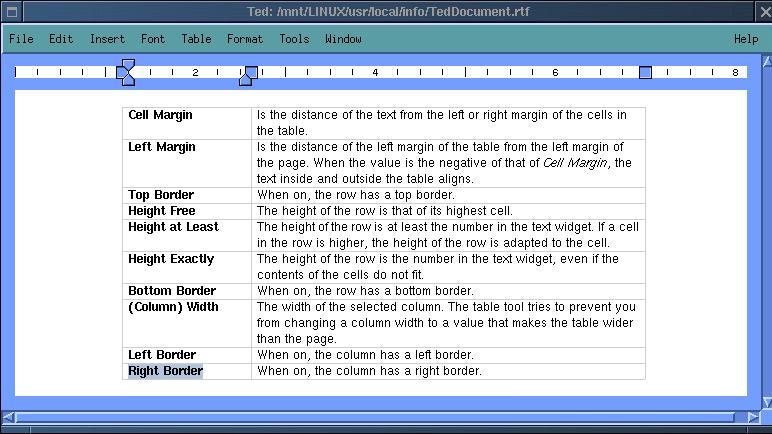Click the italic Cell Margin text
Screen dimensions: 772x434
[x=577, y=163]
